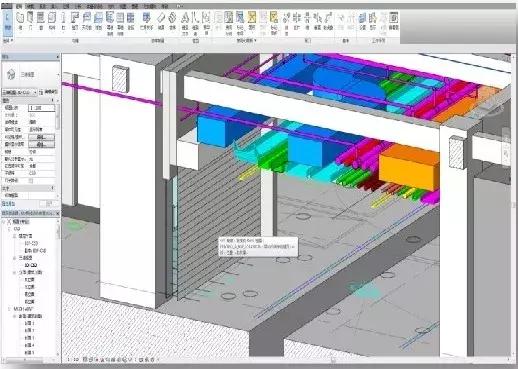Open the 建筑 ribbon tab

click(19, 6)
